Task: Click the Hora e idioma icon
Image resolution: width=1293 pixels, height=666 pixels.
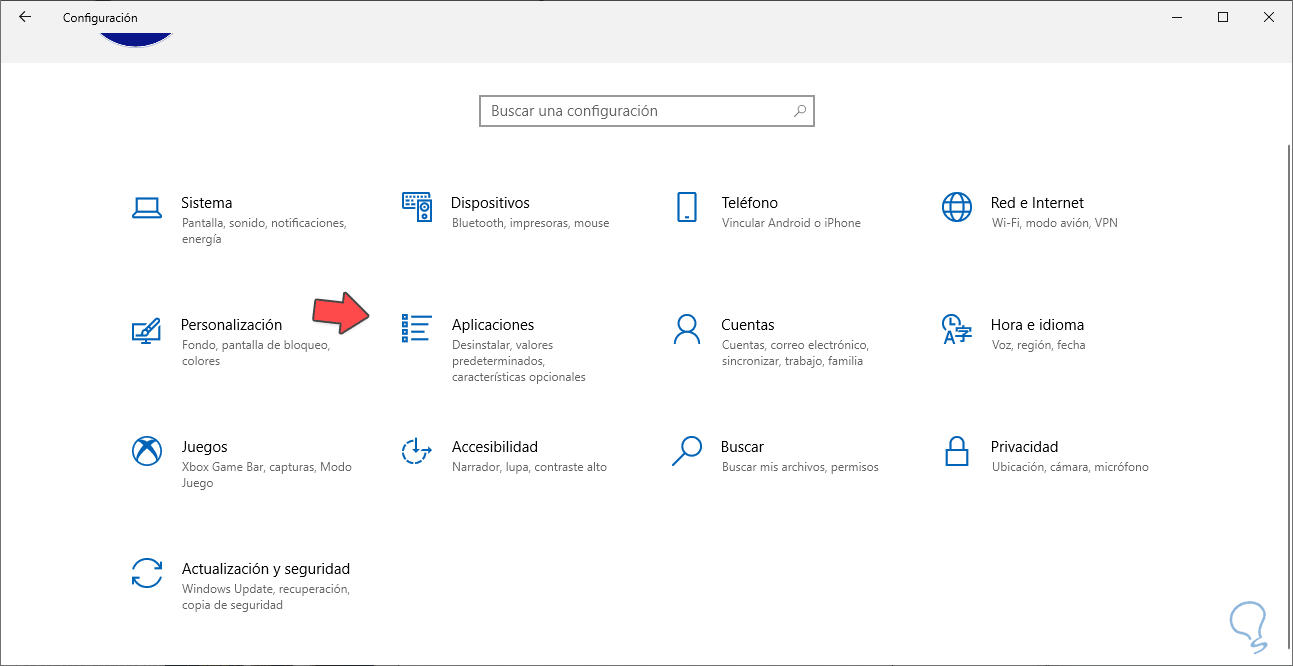Action: 957,329
